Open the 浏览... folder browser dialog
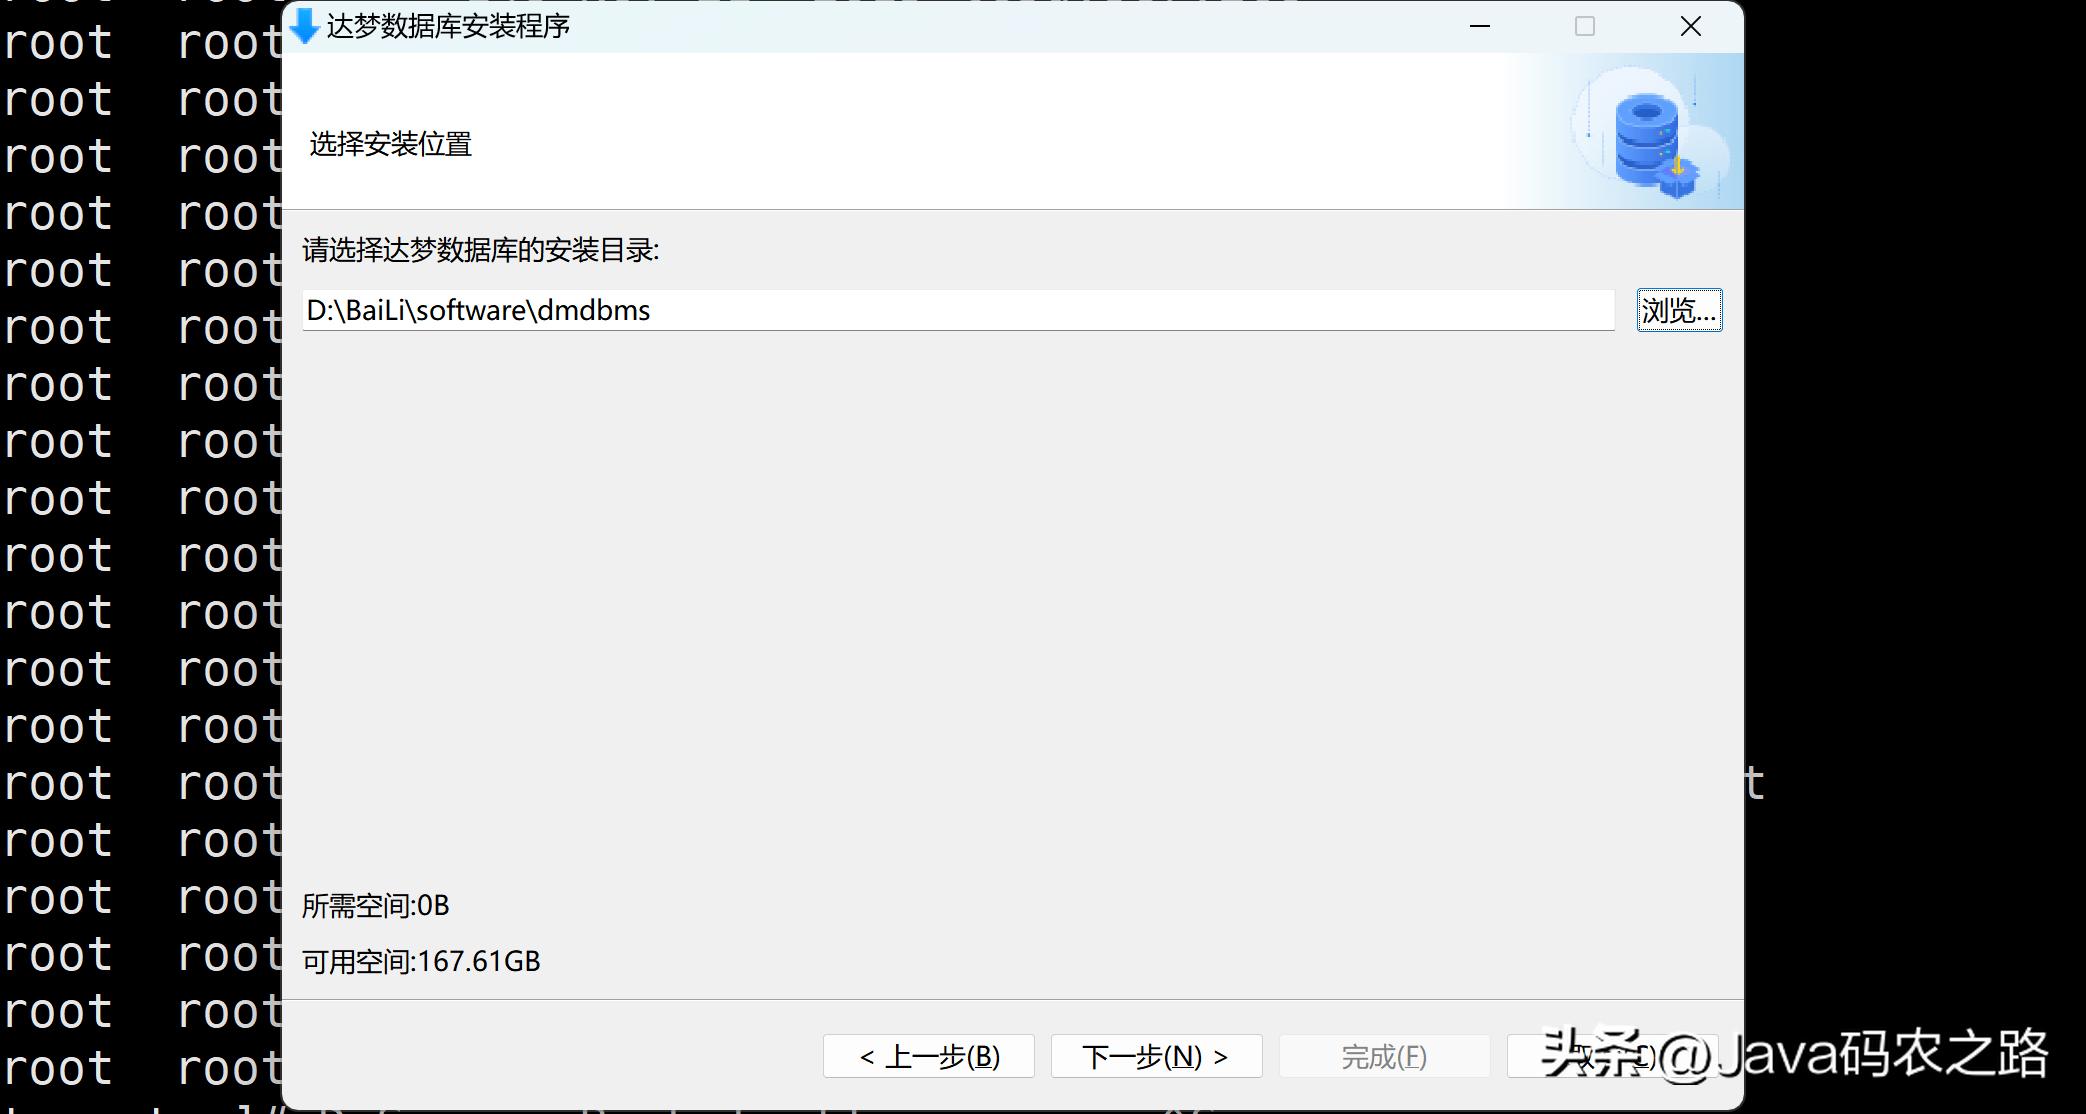Viewport: 2086px width, 1114px height. coord(1679,310)
